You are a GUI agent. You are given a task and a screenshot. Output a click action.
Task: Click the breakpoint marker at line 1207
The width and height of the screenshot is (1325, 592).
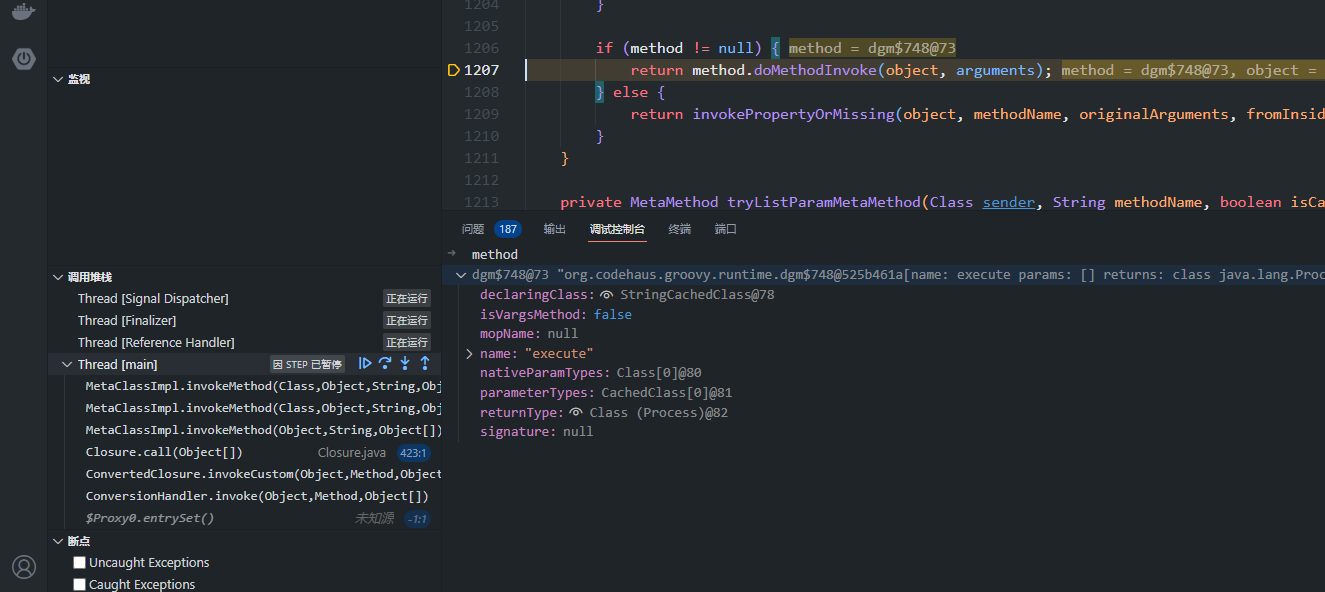point(453,70)
